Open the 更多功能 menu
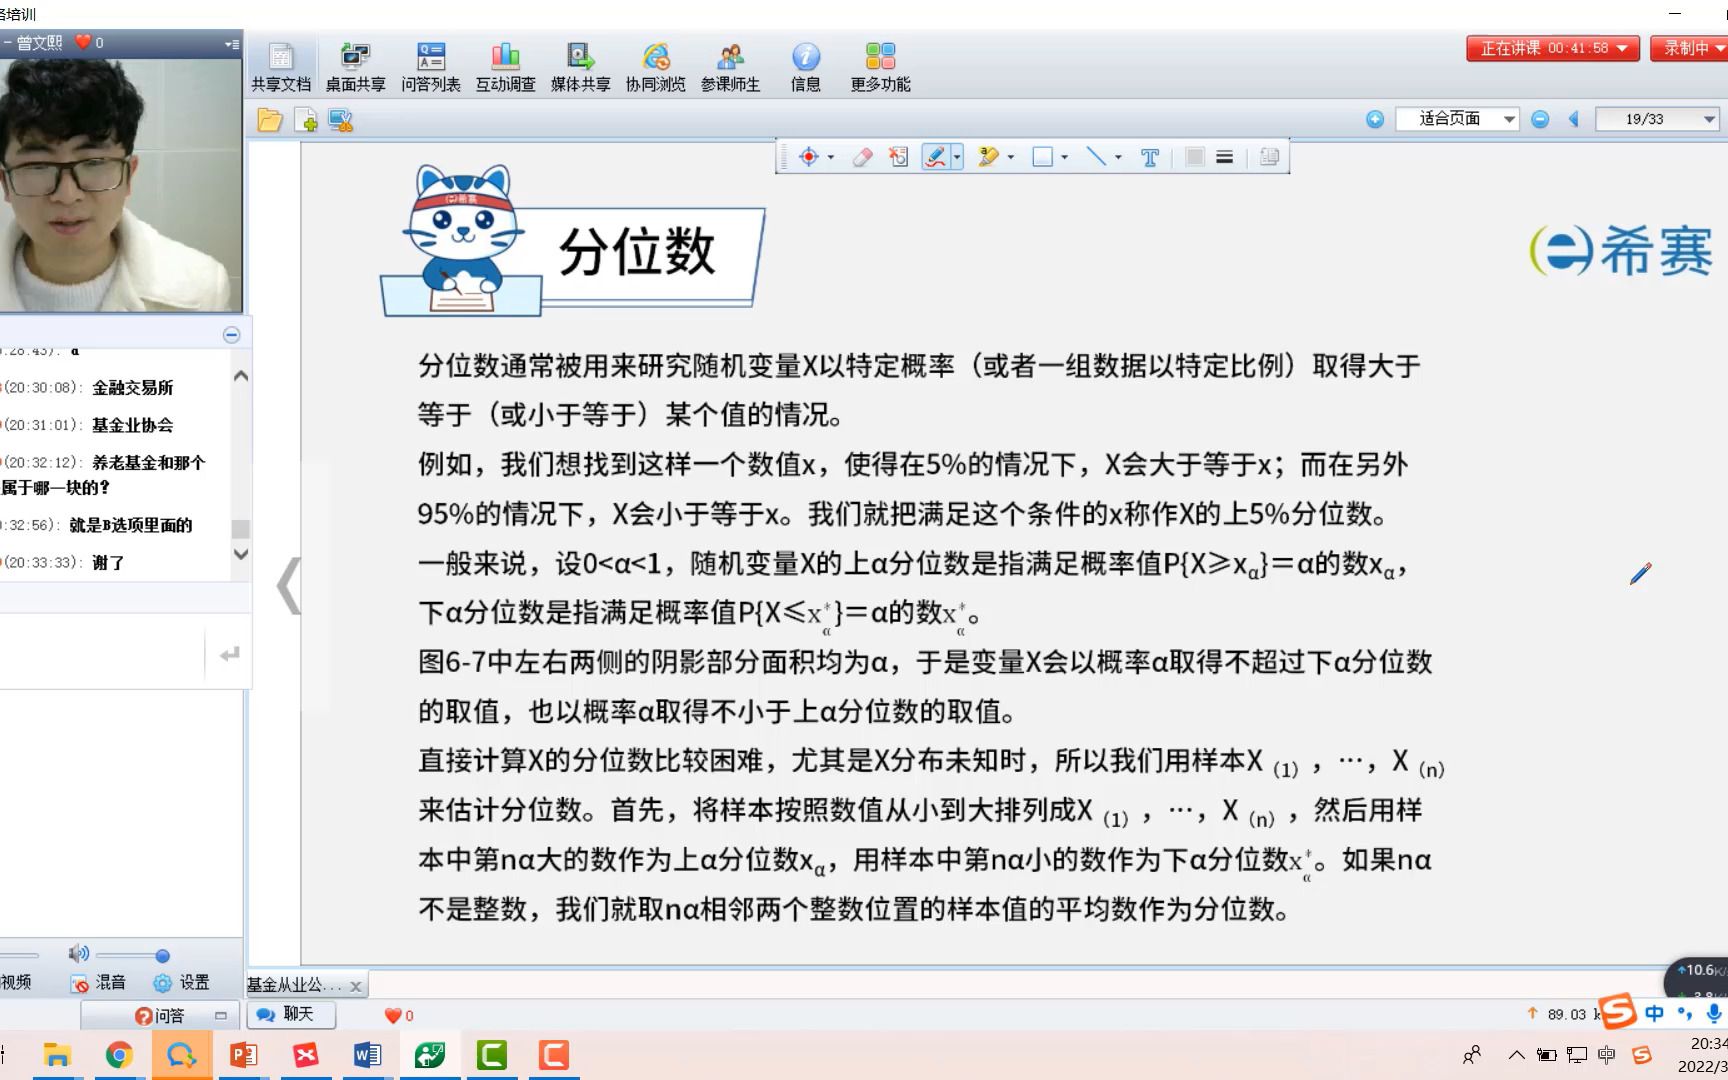This screenshot has width=1728, height=1080. [x=880, y=63]
